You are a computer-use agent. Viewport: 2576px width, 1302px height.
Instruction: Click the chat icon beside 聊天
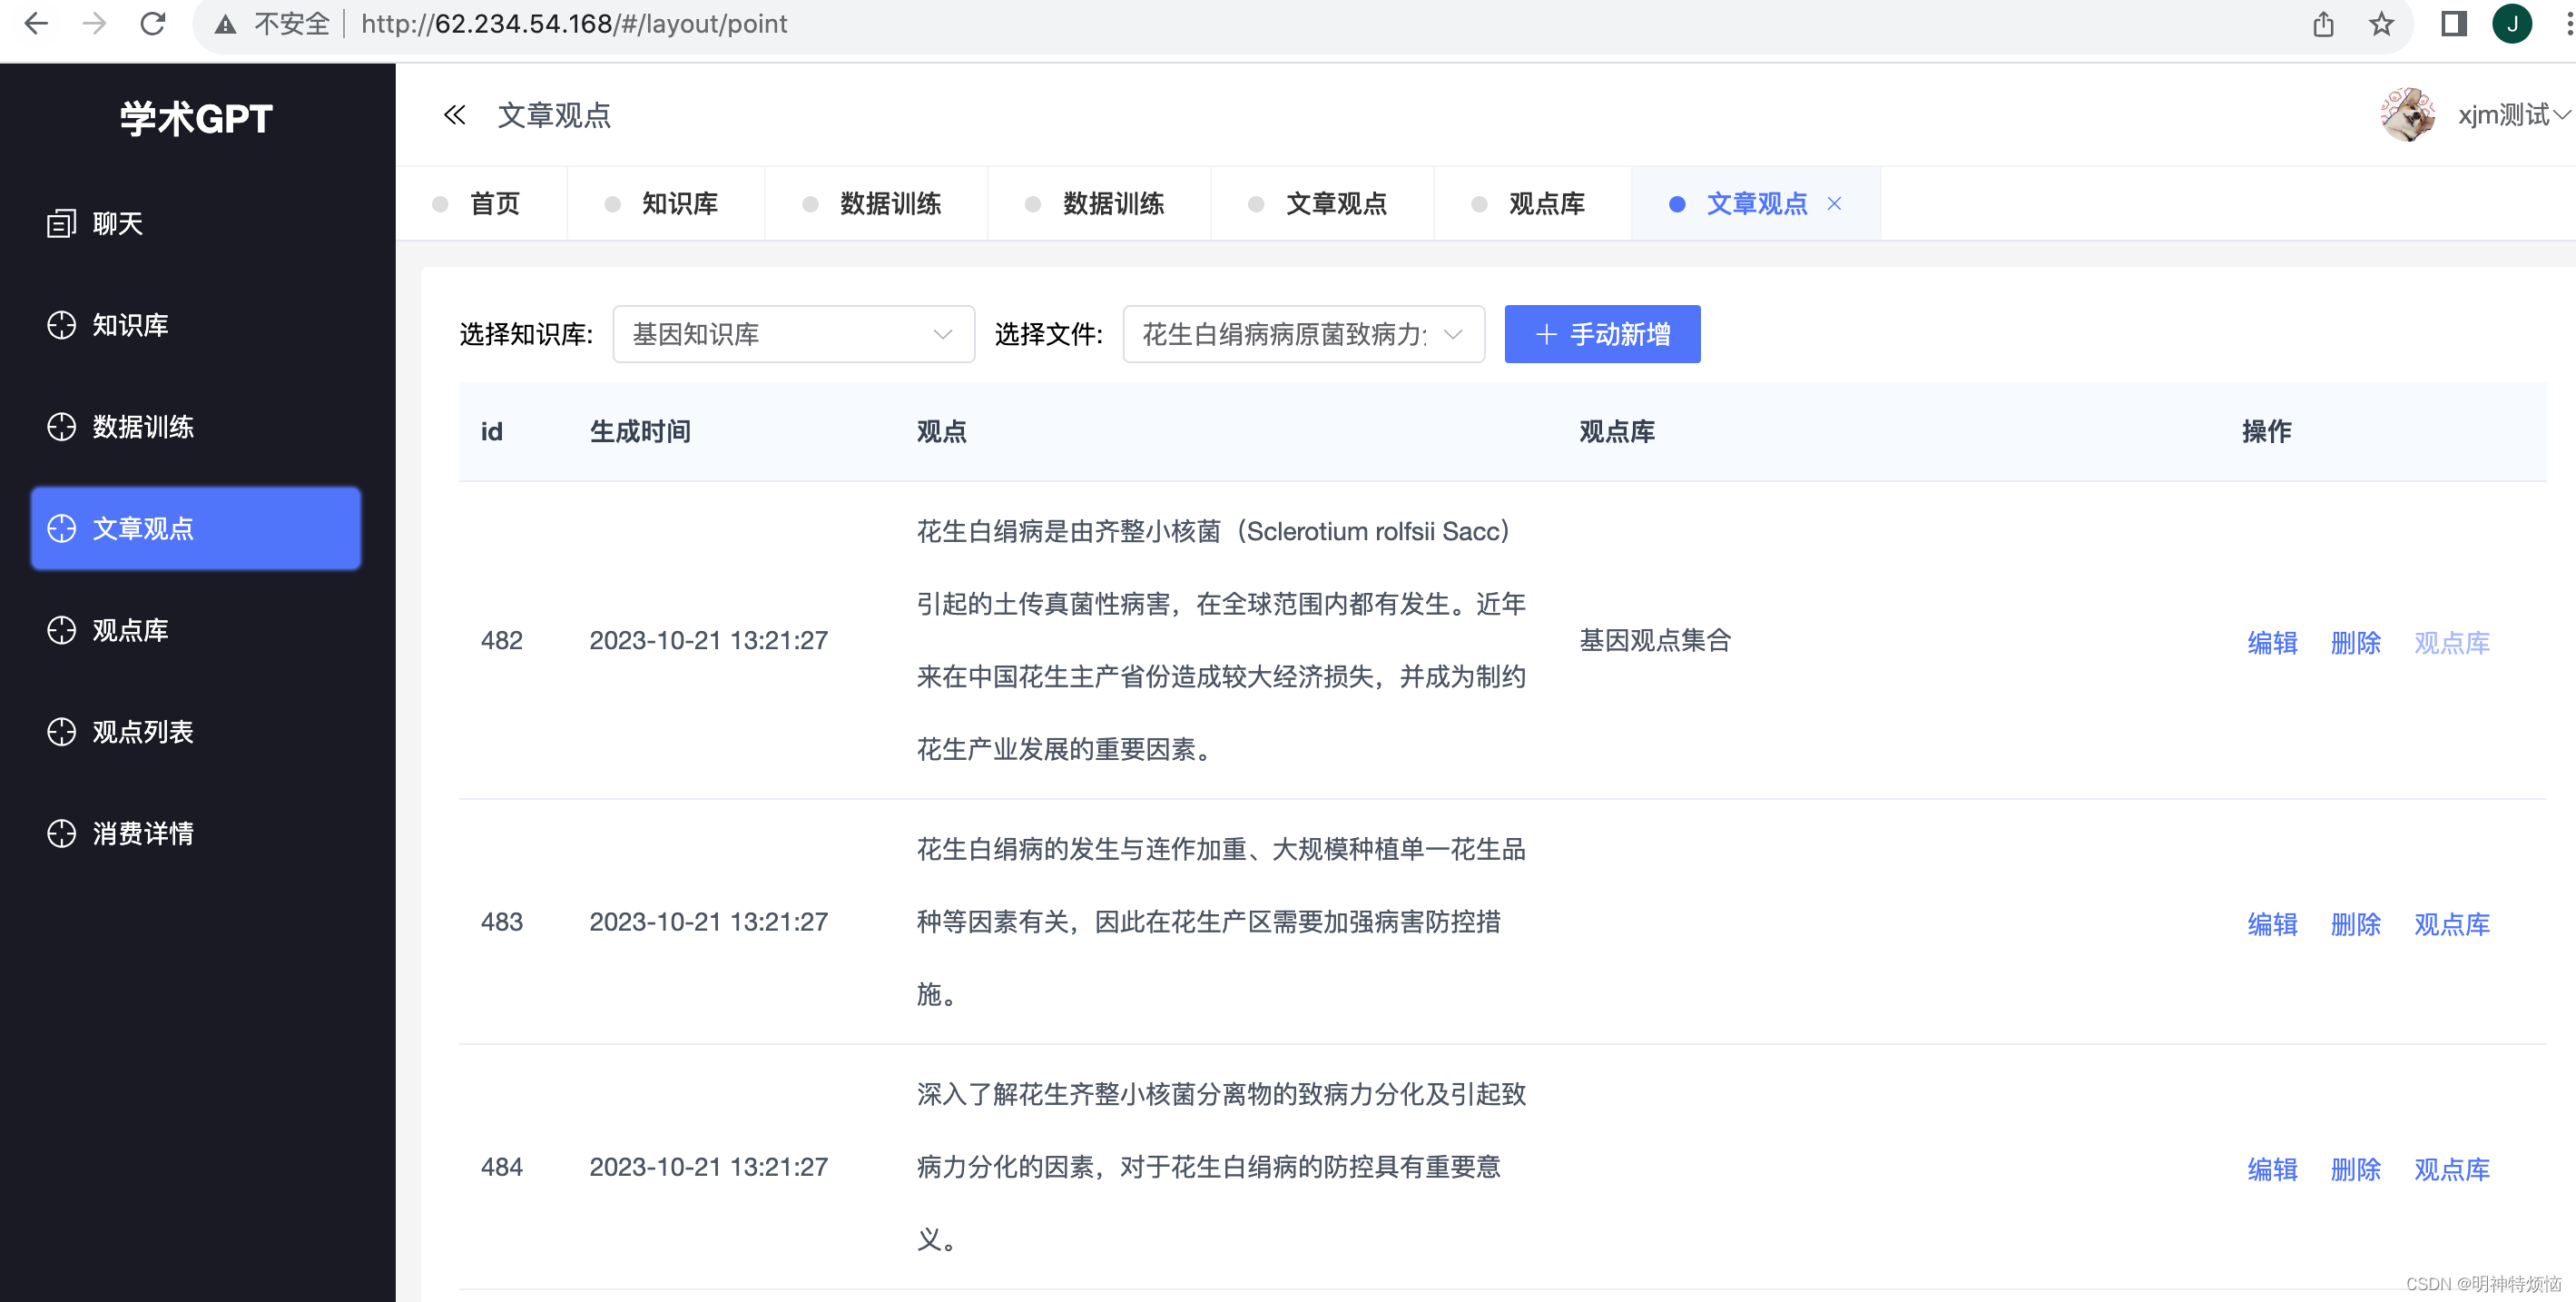[x=61, y=223]
